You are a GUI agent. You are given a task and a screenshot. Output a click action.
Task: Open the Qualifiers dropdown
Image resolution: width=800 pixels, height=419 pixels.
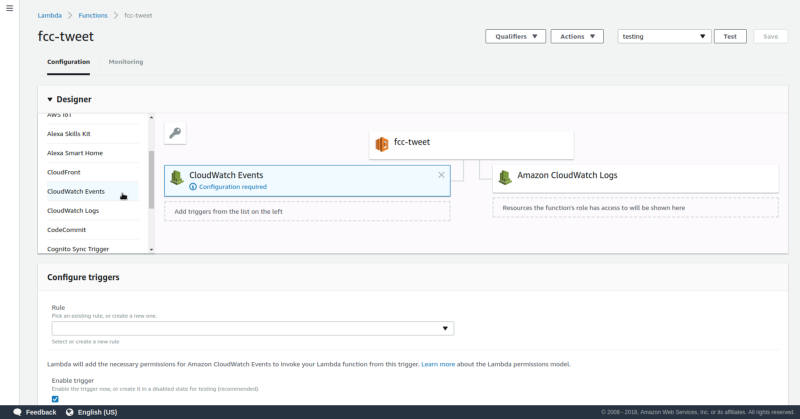tap(515, 36)
